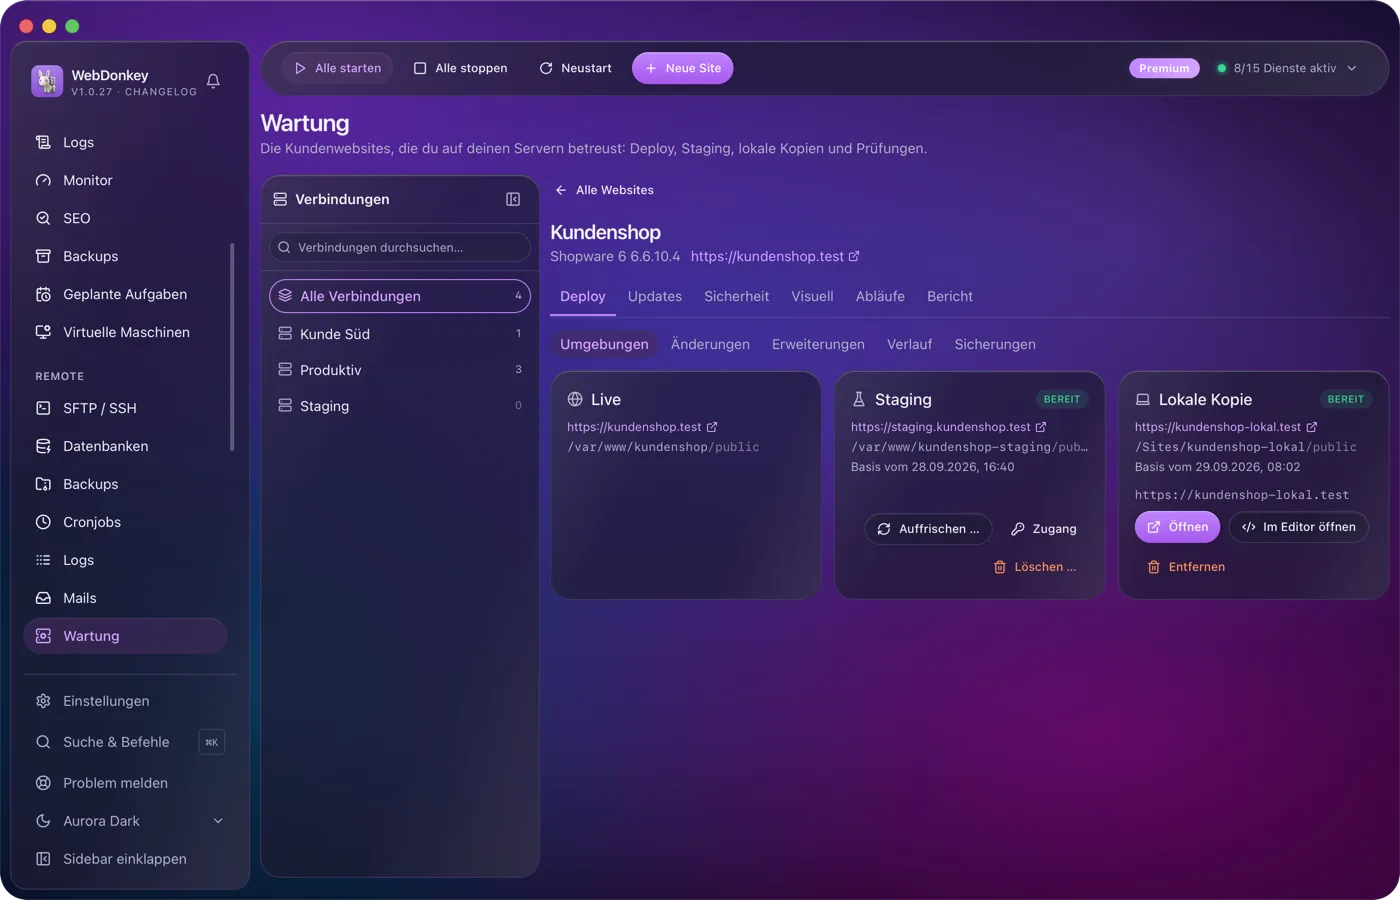
Task: Switch to the Sicherheit tab
Action: (736, 296)
